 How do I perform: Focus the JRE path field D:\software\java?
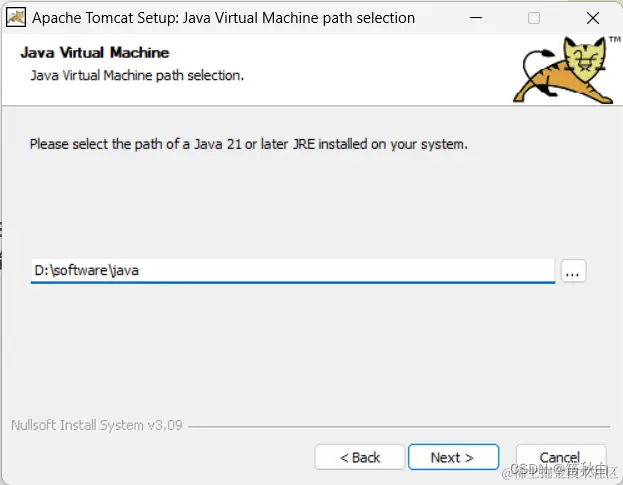[293, 271]
